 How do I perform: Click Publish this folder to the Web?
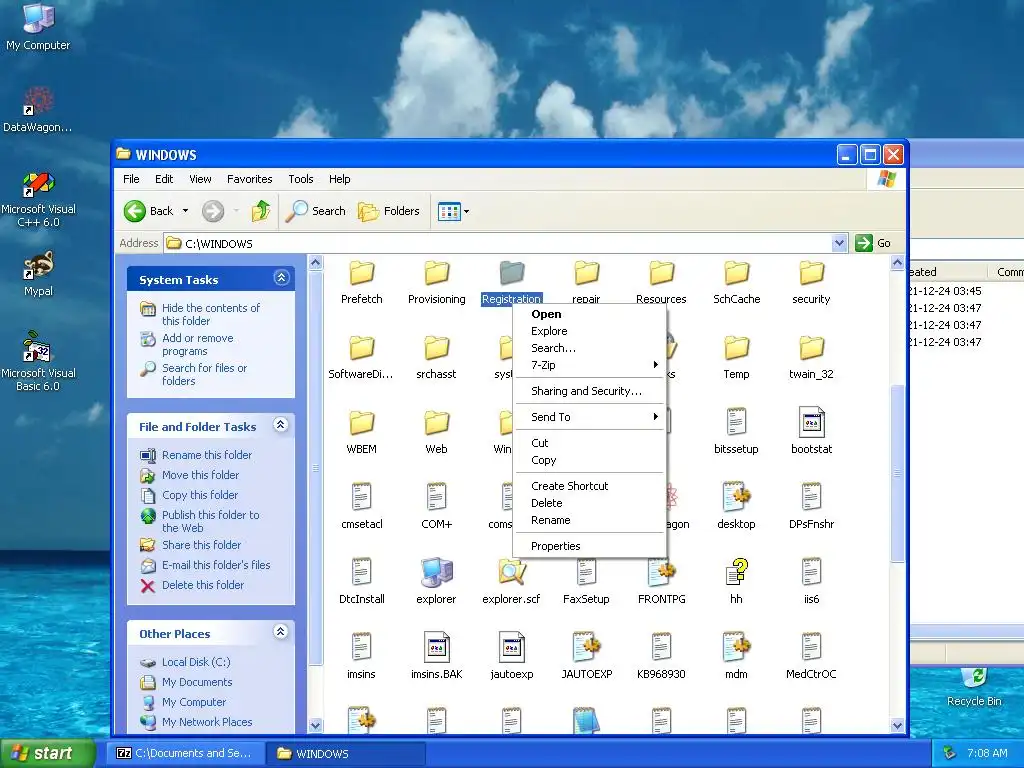[x=210, y=521]
